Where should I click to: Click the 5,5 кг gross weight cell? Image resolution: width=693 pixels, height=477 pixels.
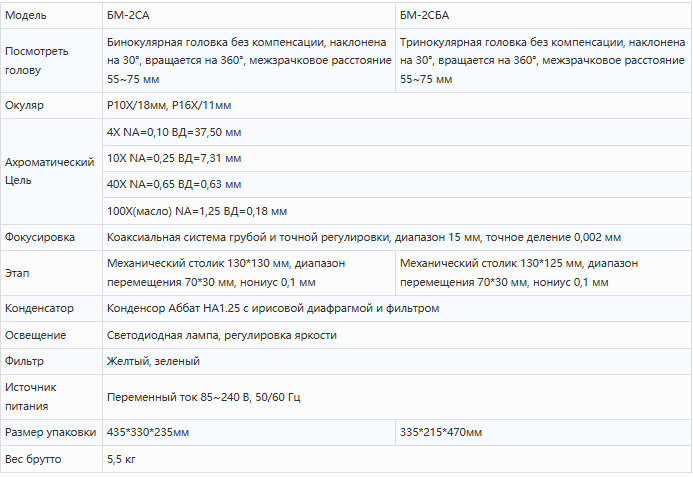click(121, 459)
